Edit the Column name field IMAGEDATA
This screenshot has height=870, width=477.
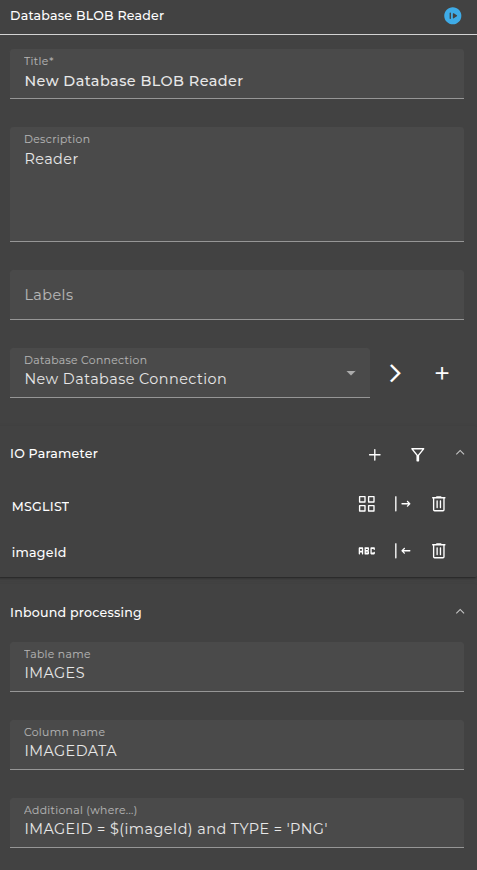coord(237,745)
